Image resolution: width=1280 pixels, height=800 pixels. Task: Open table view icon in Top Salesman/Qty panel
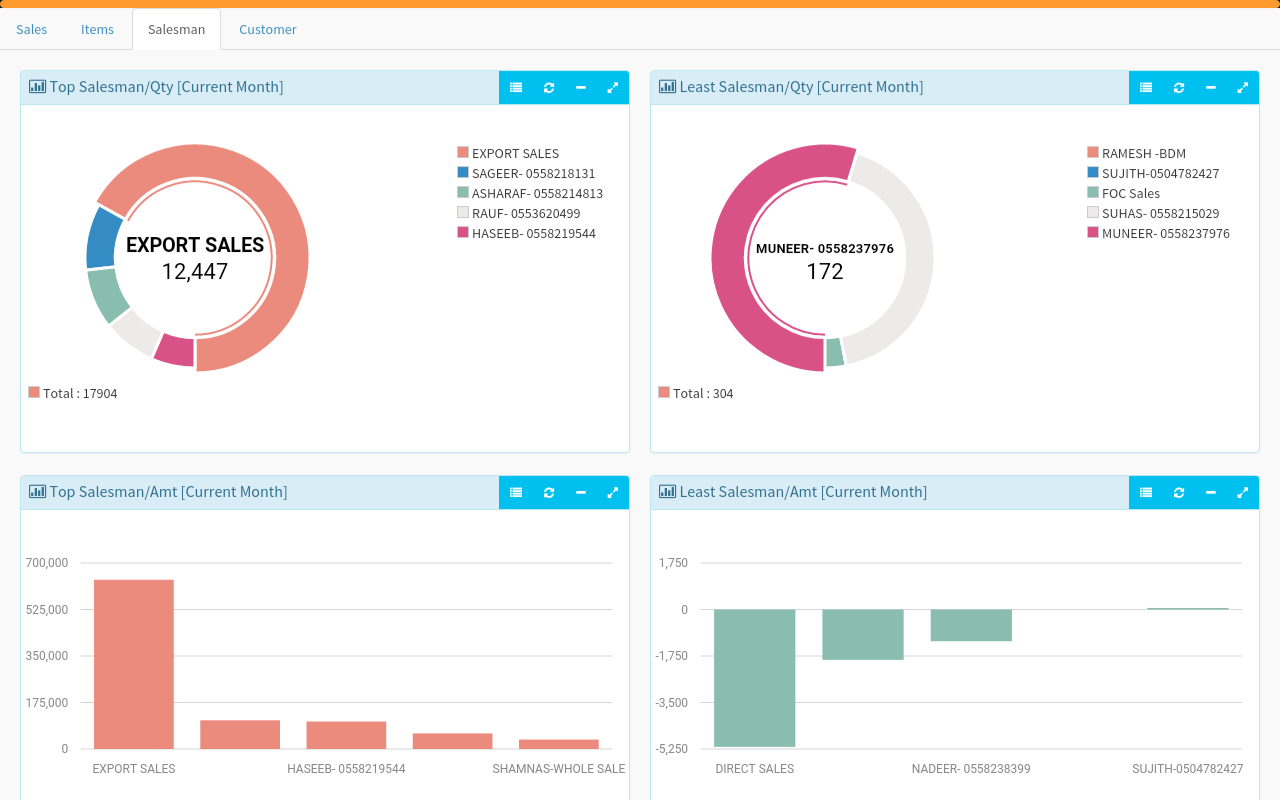tap(516, 88)
